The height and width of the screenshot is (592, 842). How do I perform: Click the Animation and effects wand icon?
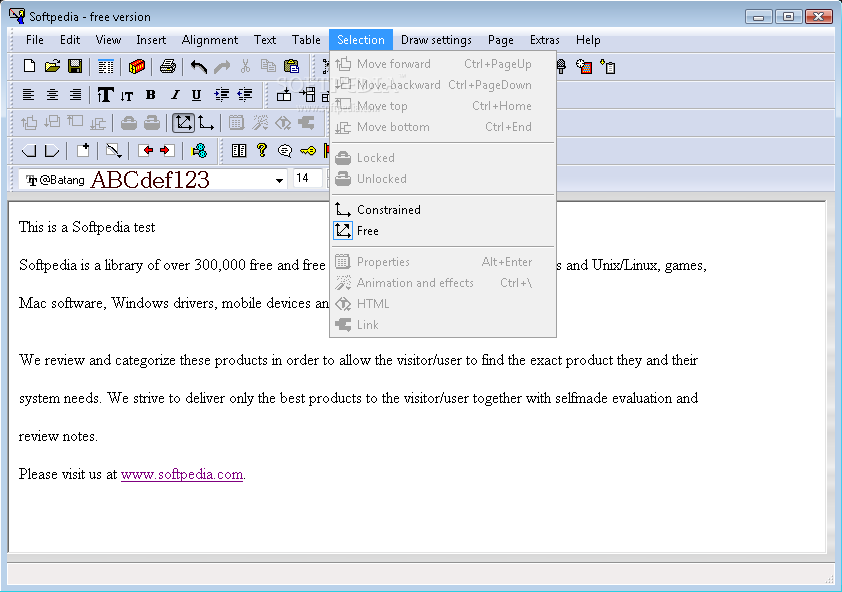260,123
